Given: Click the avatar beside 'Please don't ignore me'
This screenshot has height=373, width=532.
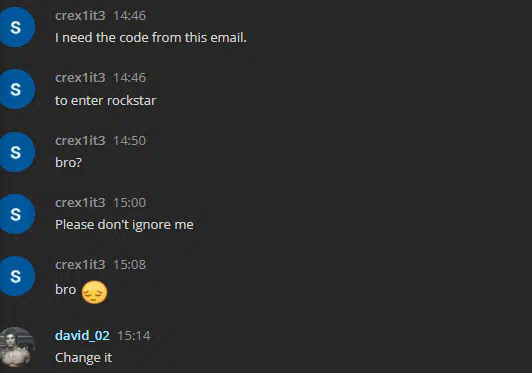Looking at the screenshot, I should coord(15,214).
